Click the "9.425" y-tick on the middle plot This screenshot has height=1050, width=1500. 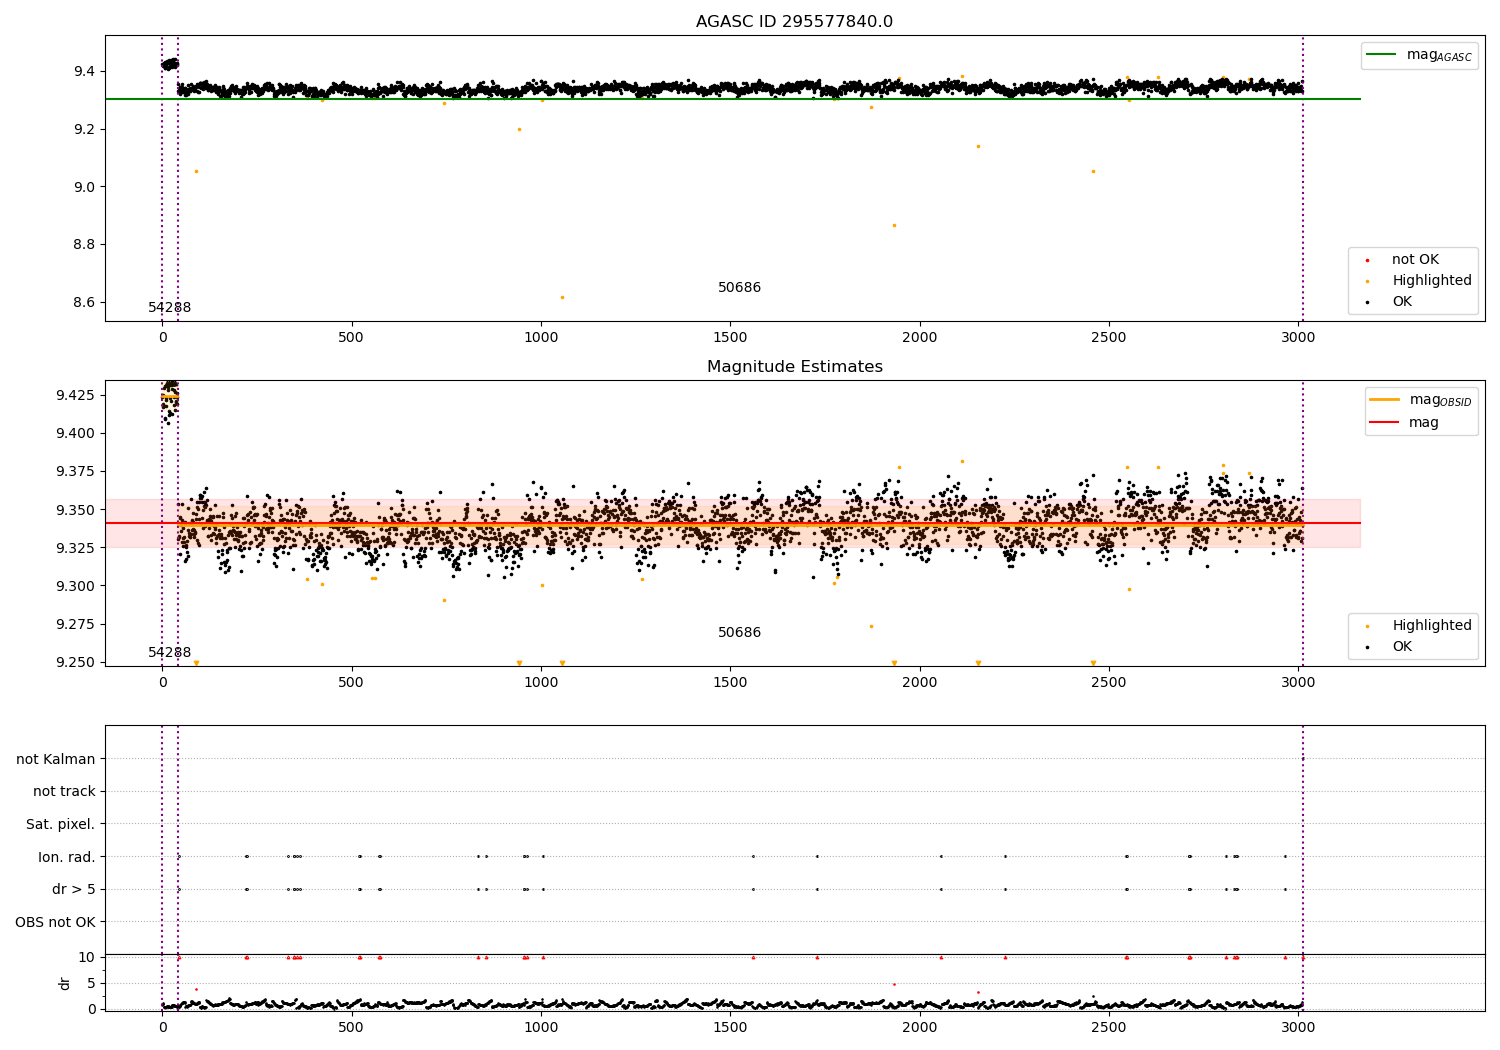point(75,396)
